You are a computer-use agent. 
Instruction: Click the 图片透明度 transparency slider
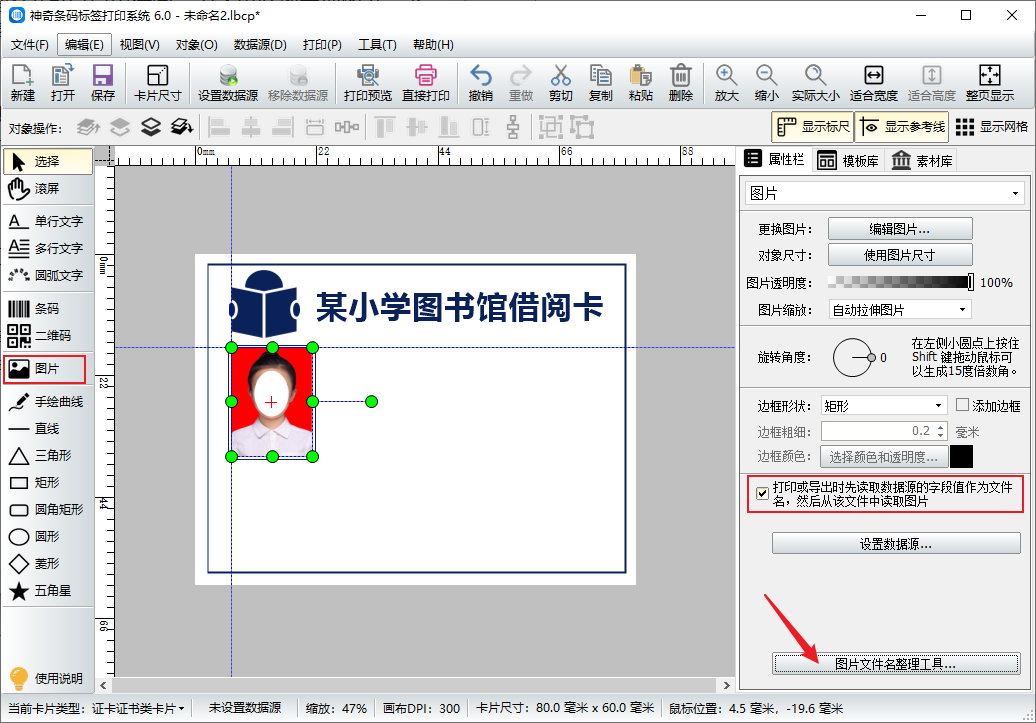tap(901, 283)
